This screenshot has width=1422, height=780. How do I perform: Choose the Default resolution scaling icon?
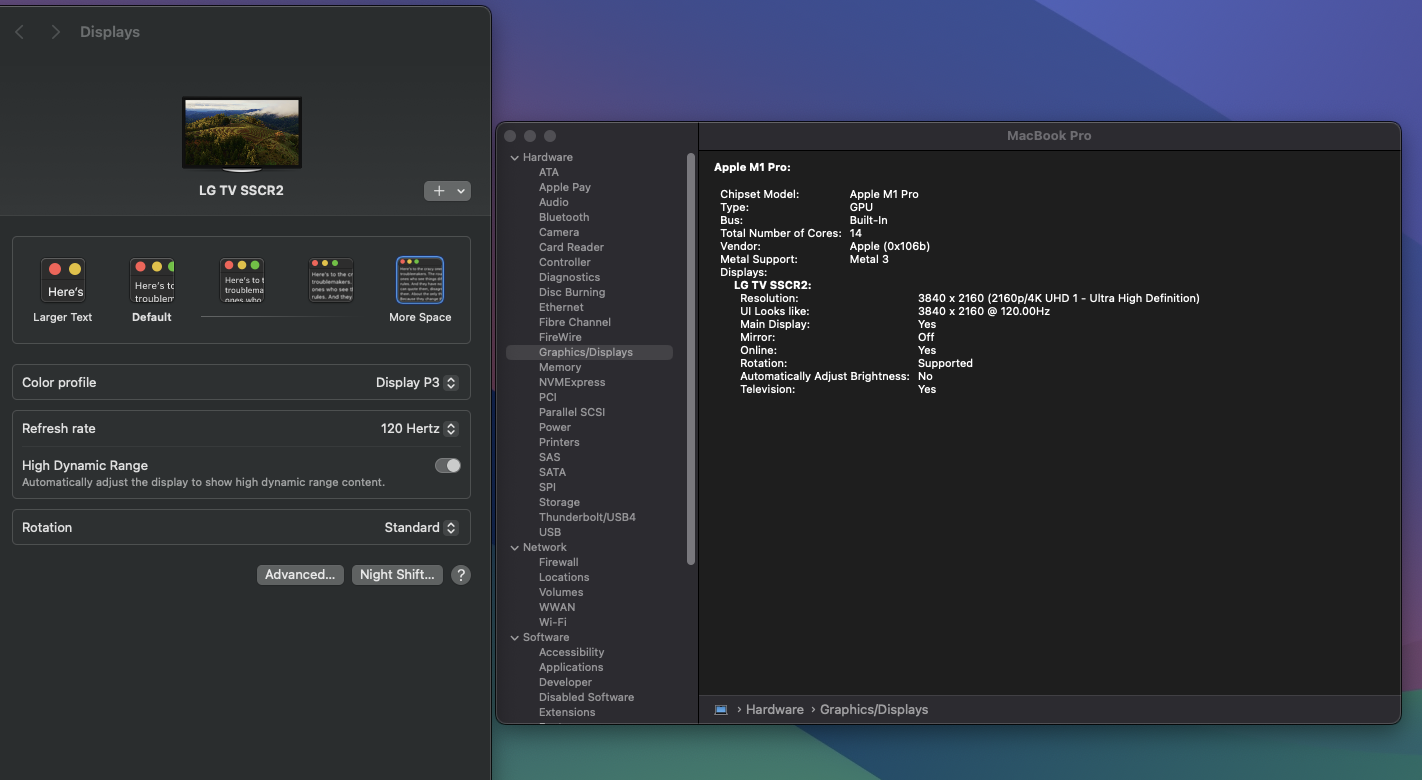pyautogui.click(x=152, y=281)
